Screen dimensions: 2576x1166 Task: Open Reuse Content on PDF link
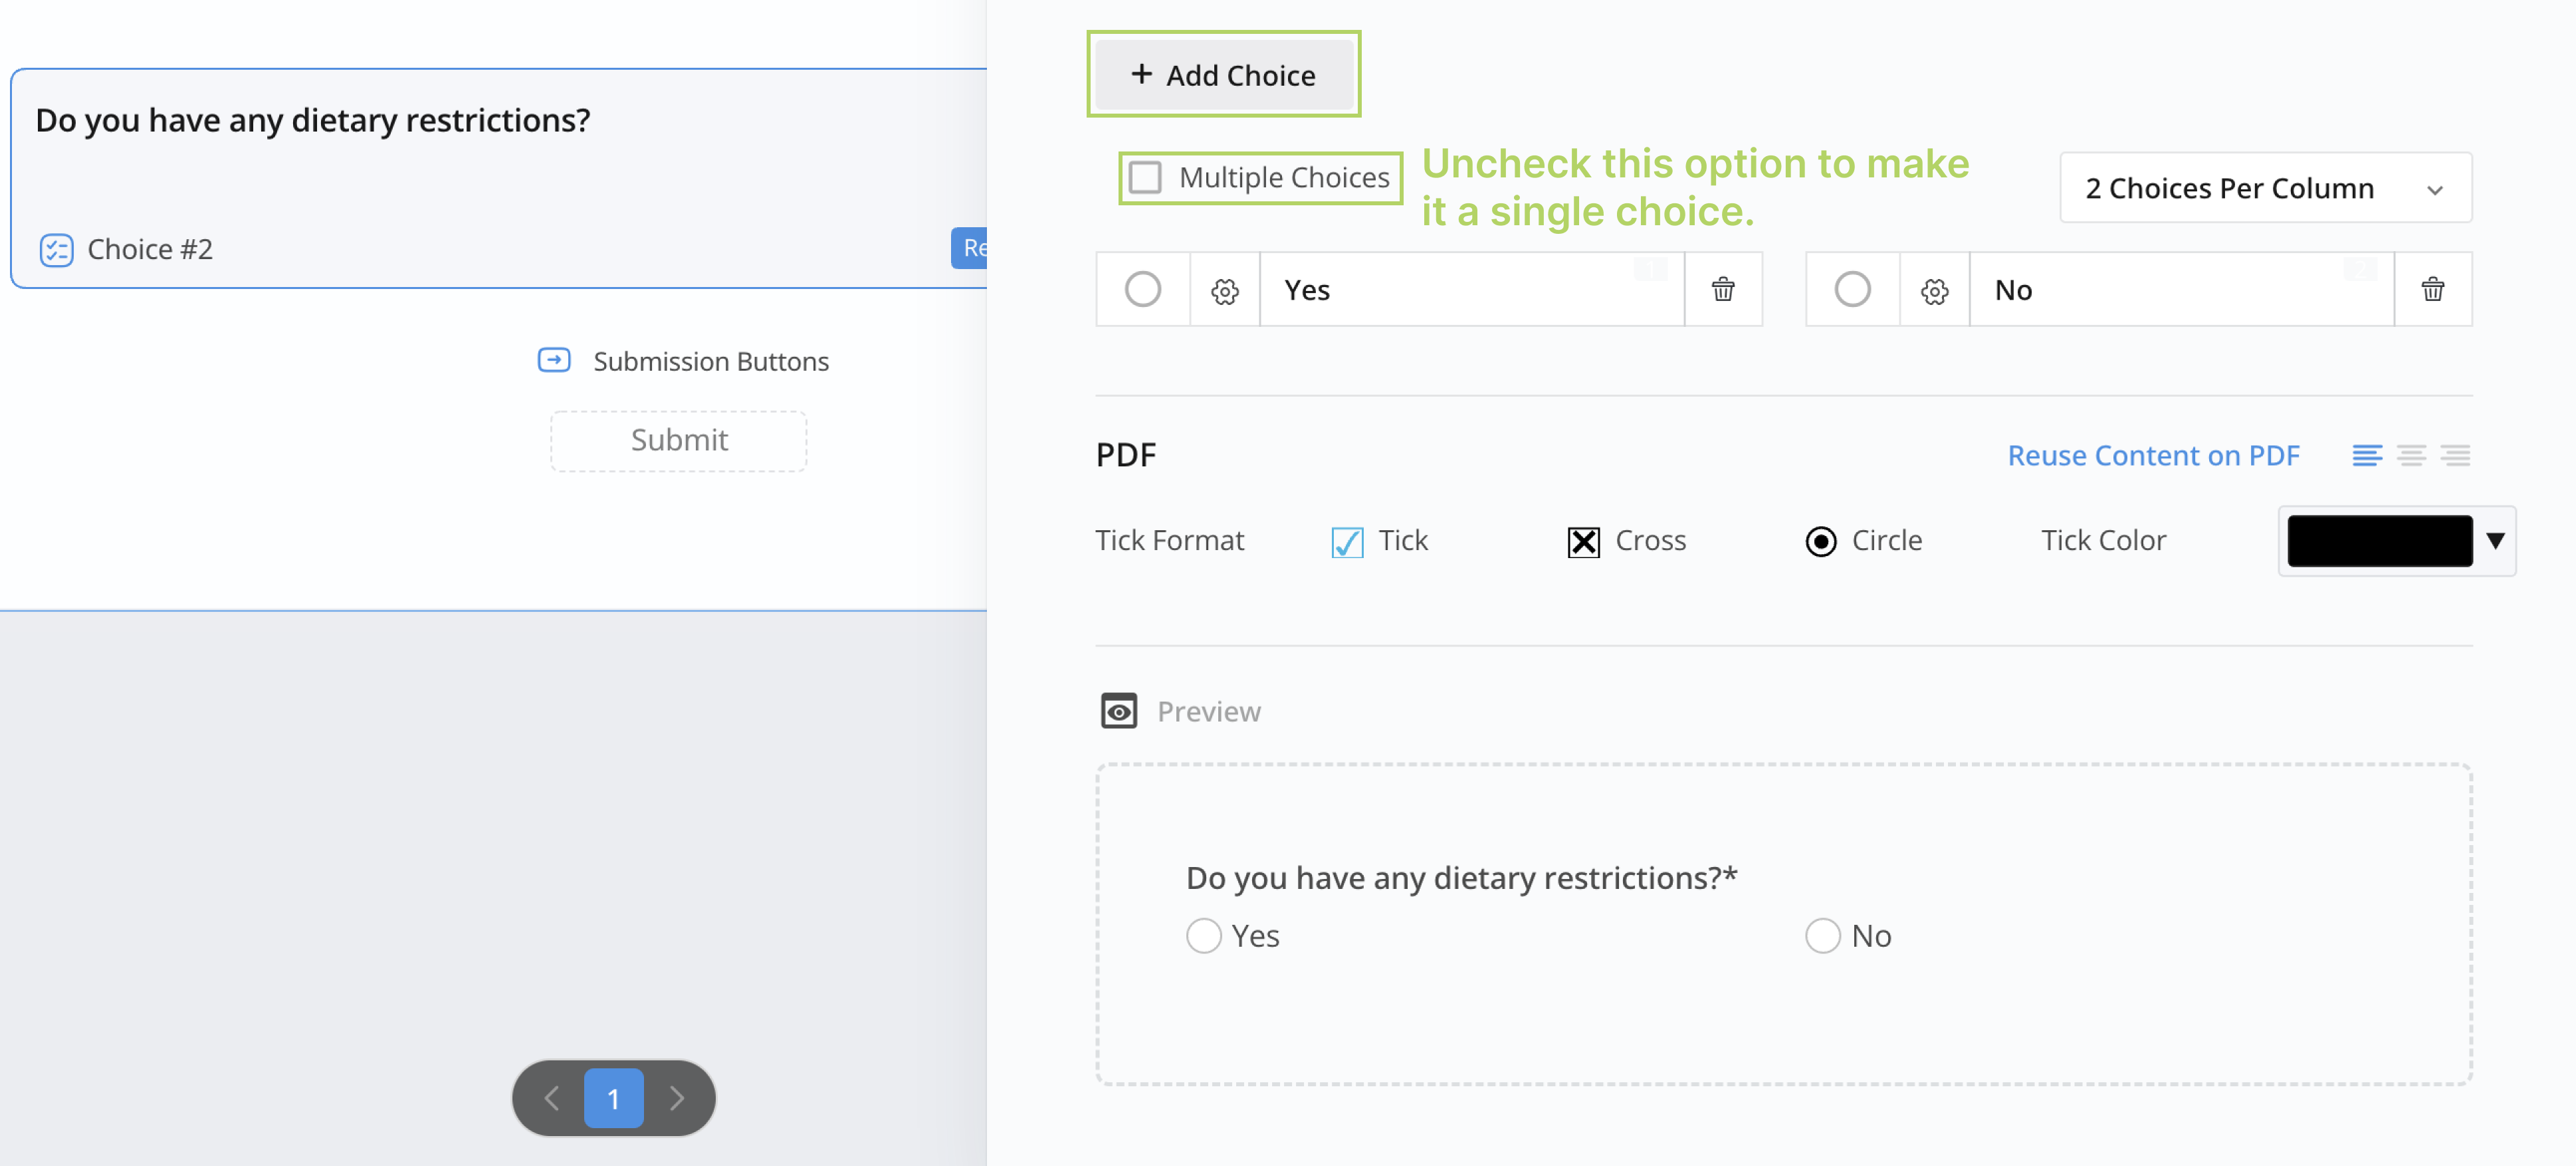pyautogui.click(x=2153, y=456)
